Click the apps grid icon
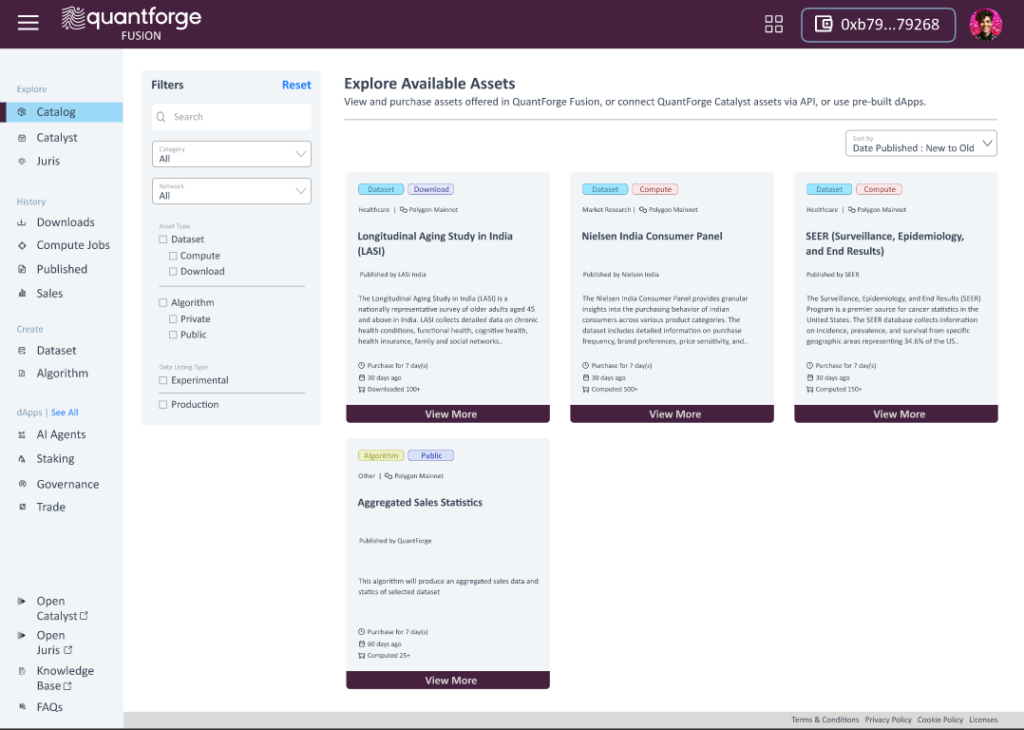 (773, 24)
